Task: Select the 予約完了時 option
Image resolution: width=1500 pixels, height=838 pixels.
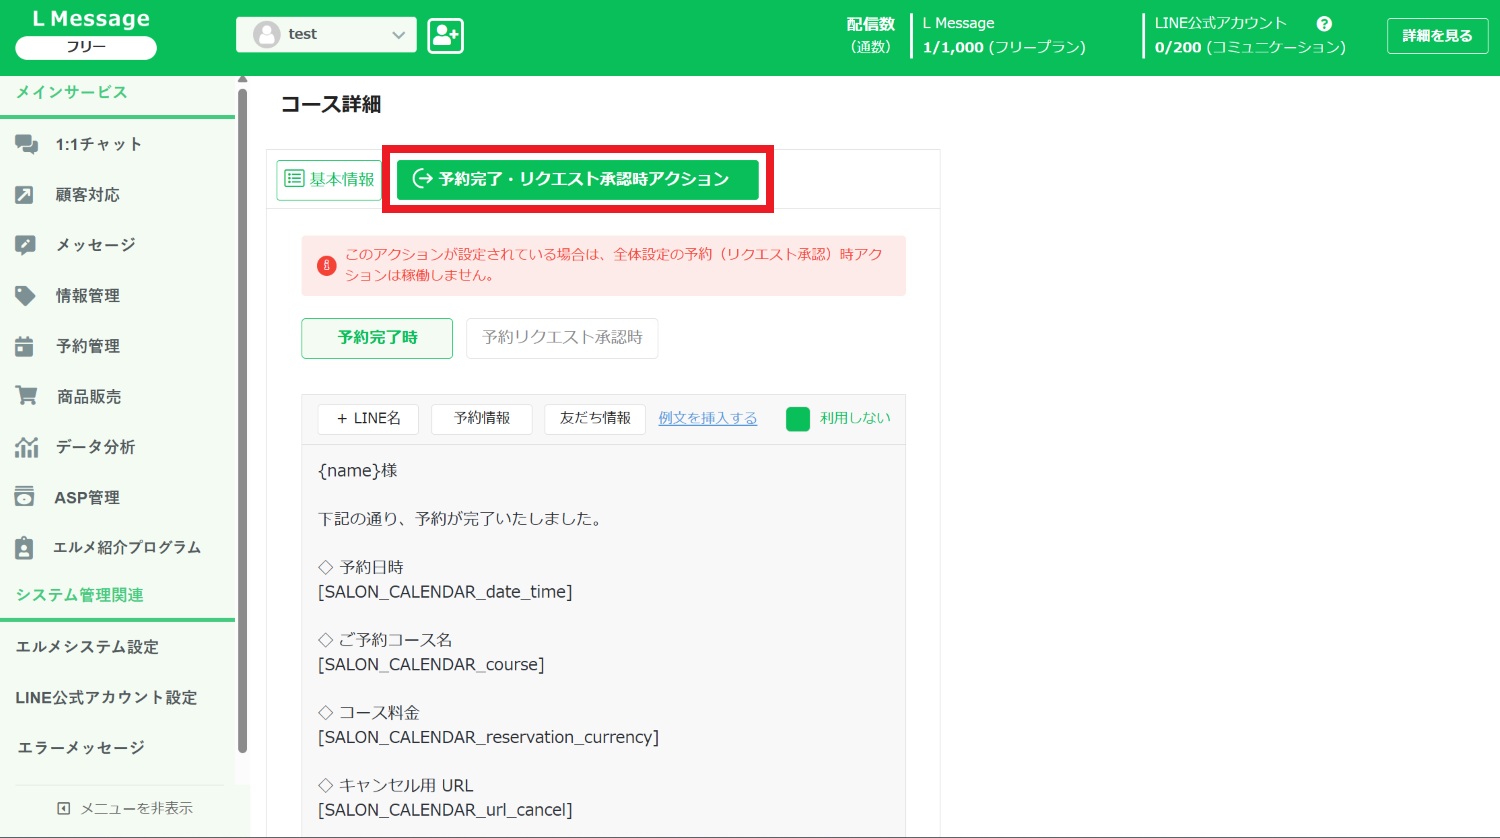Action: click(x=377, y=338)
